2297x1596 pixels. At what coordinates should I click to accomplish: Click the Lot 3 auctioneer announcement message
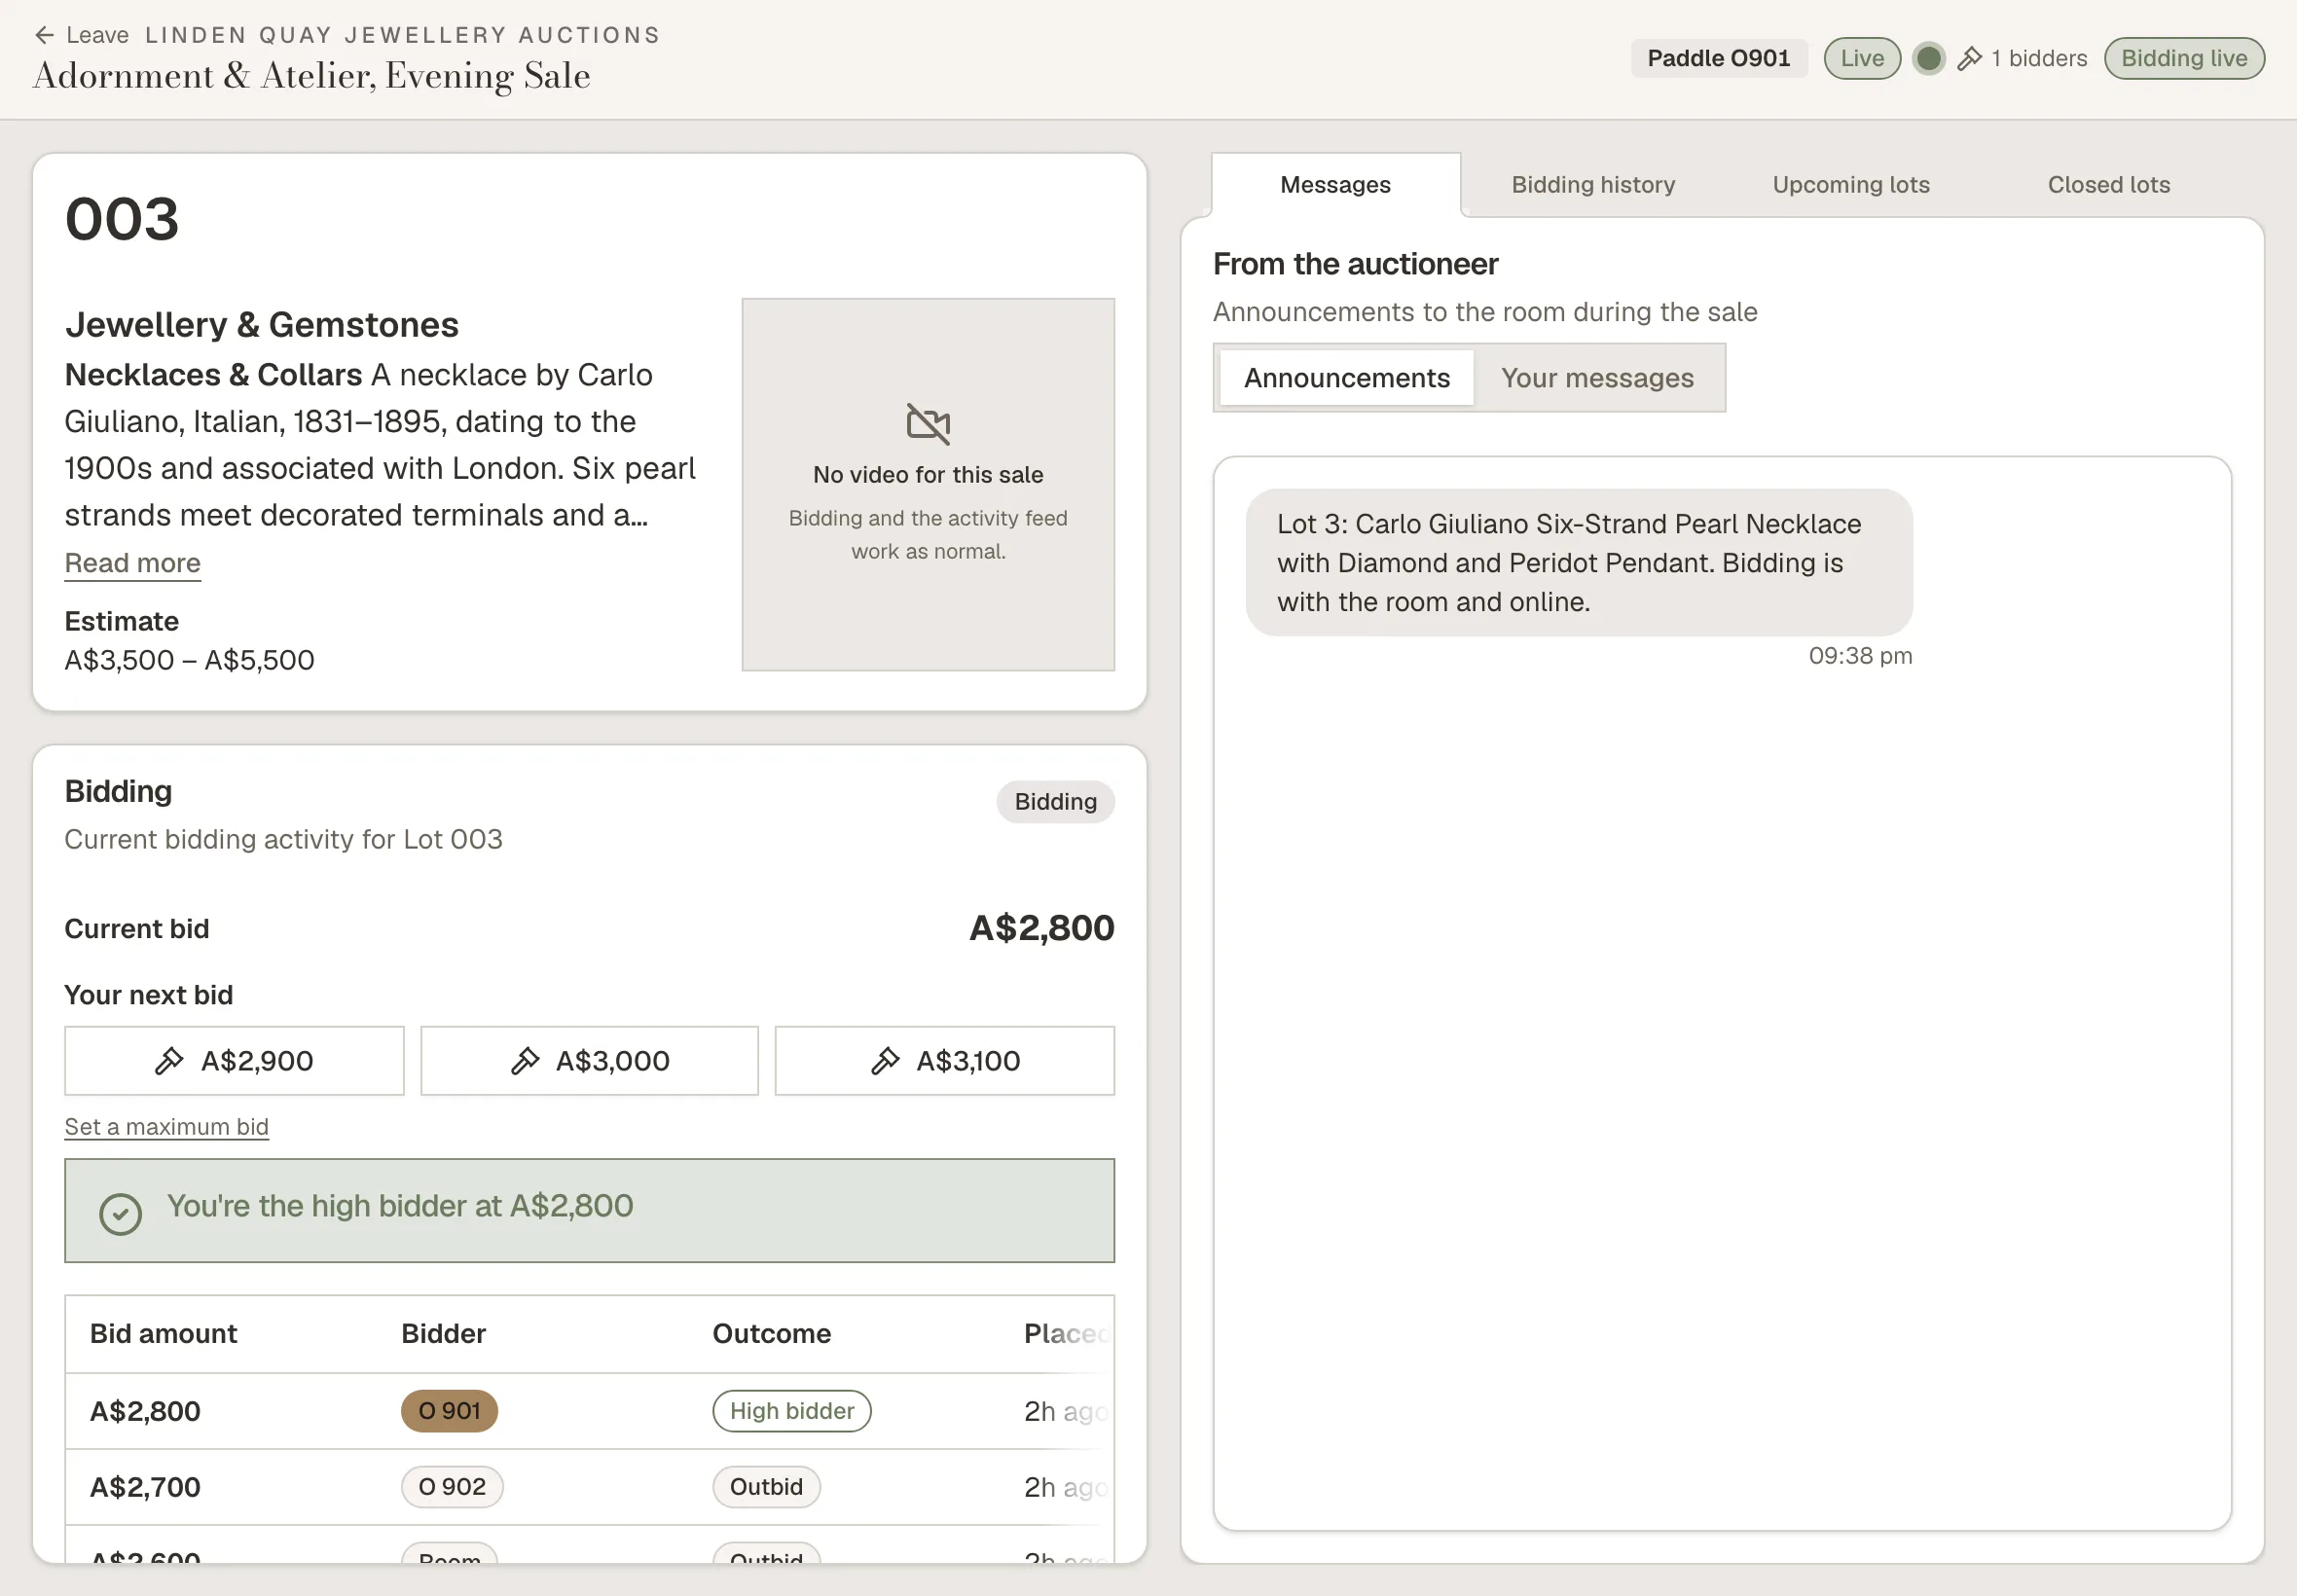pyautogui.click(x=1579, y=563)
